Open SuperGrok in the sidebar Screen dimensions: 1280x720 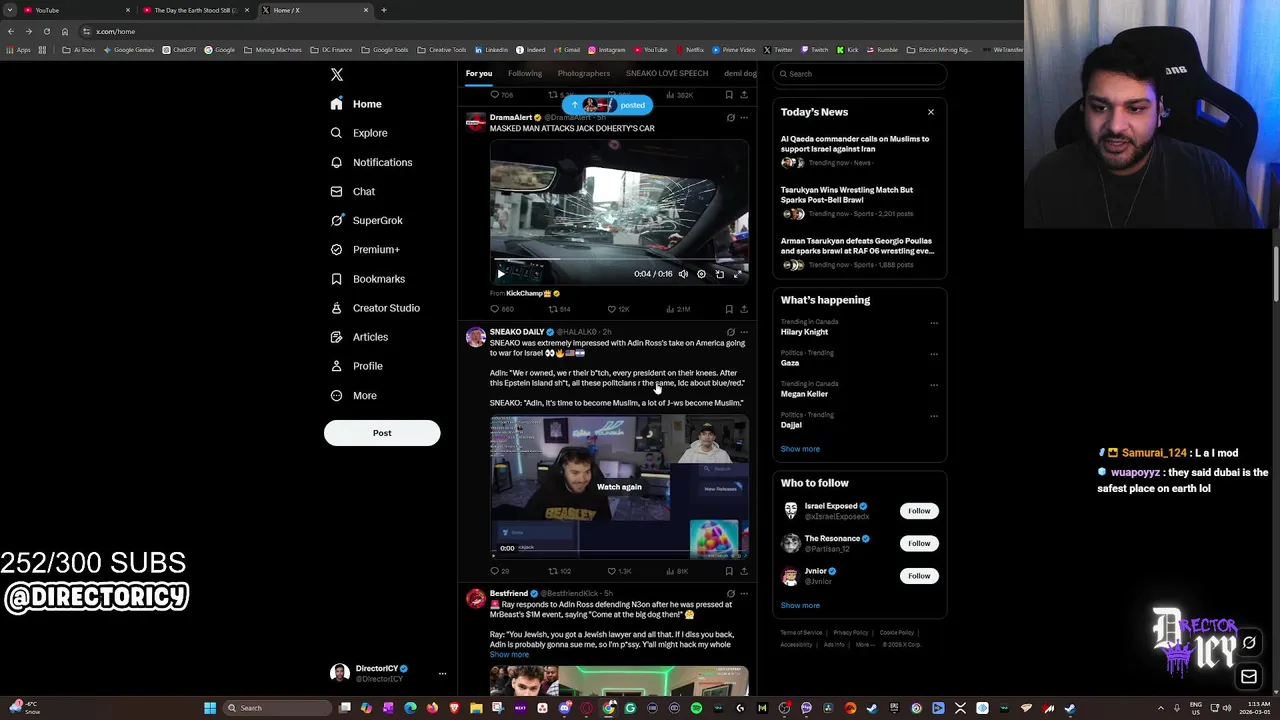[x=366, y=220]
